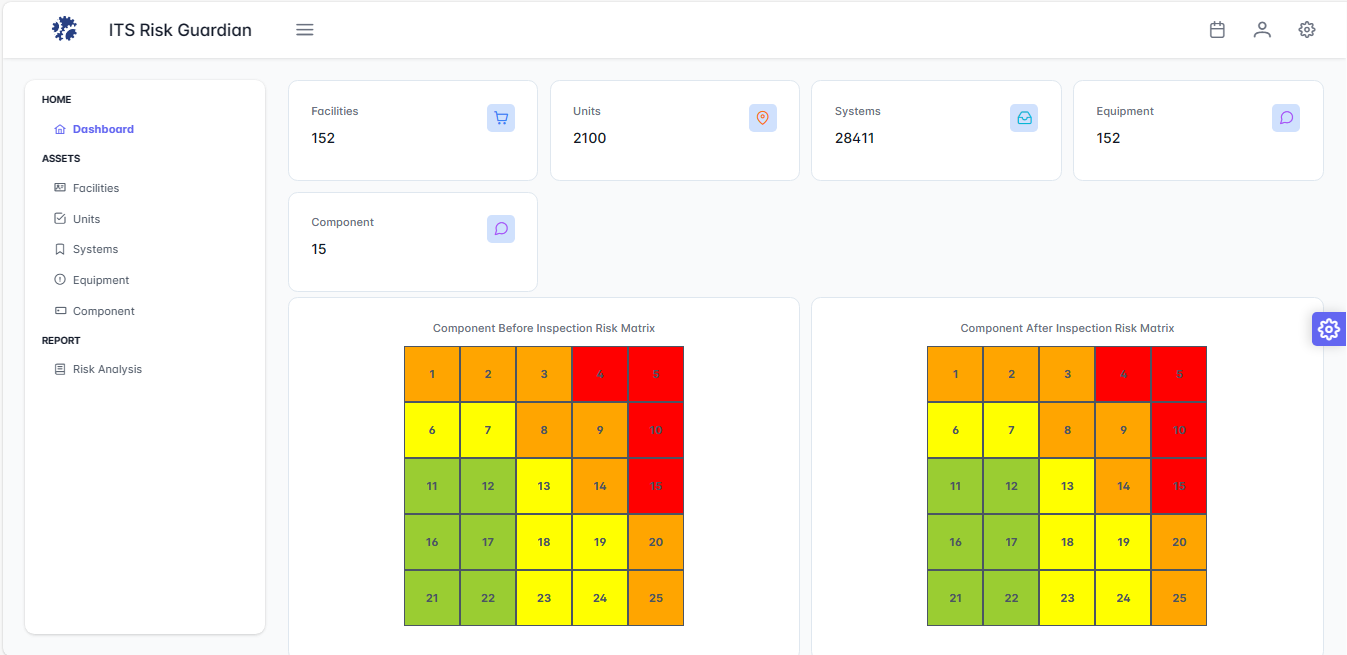
Task: Click the ITS Risk Guardian logo icon
Action: 64,30
